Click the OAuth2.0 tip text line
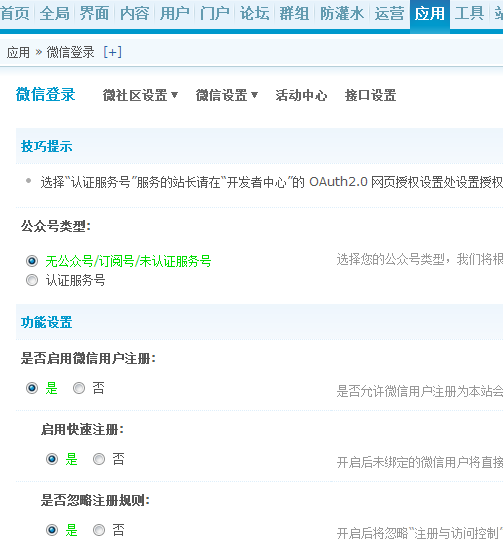The height and width of the screenshot is (549, 503). 271,182
